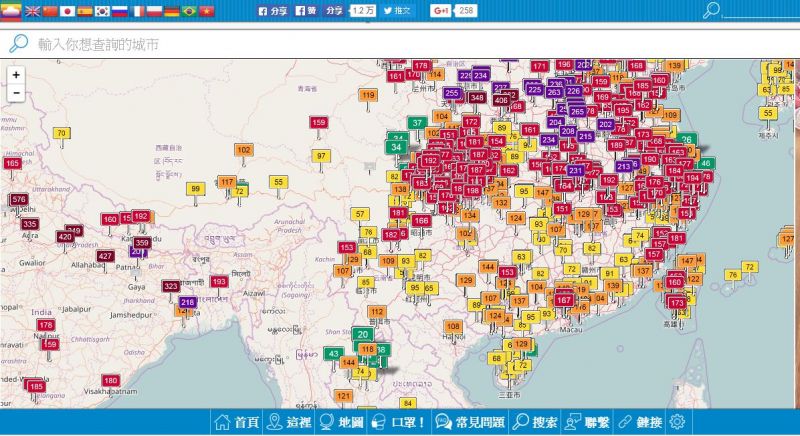Click the dark red 406 AQI marker

(501, 100)
